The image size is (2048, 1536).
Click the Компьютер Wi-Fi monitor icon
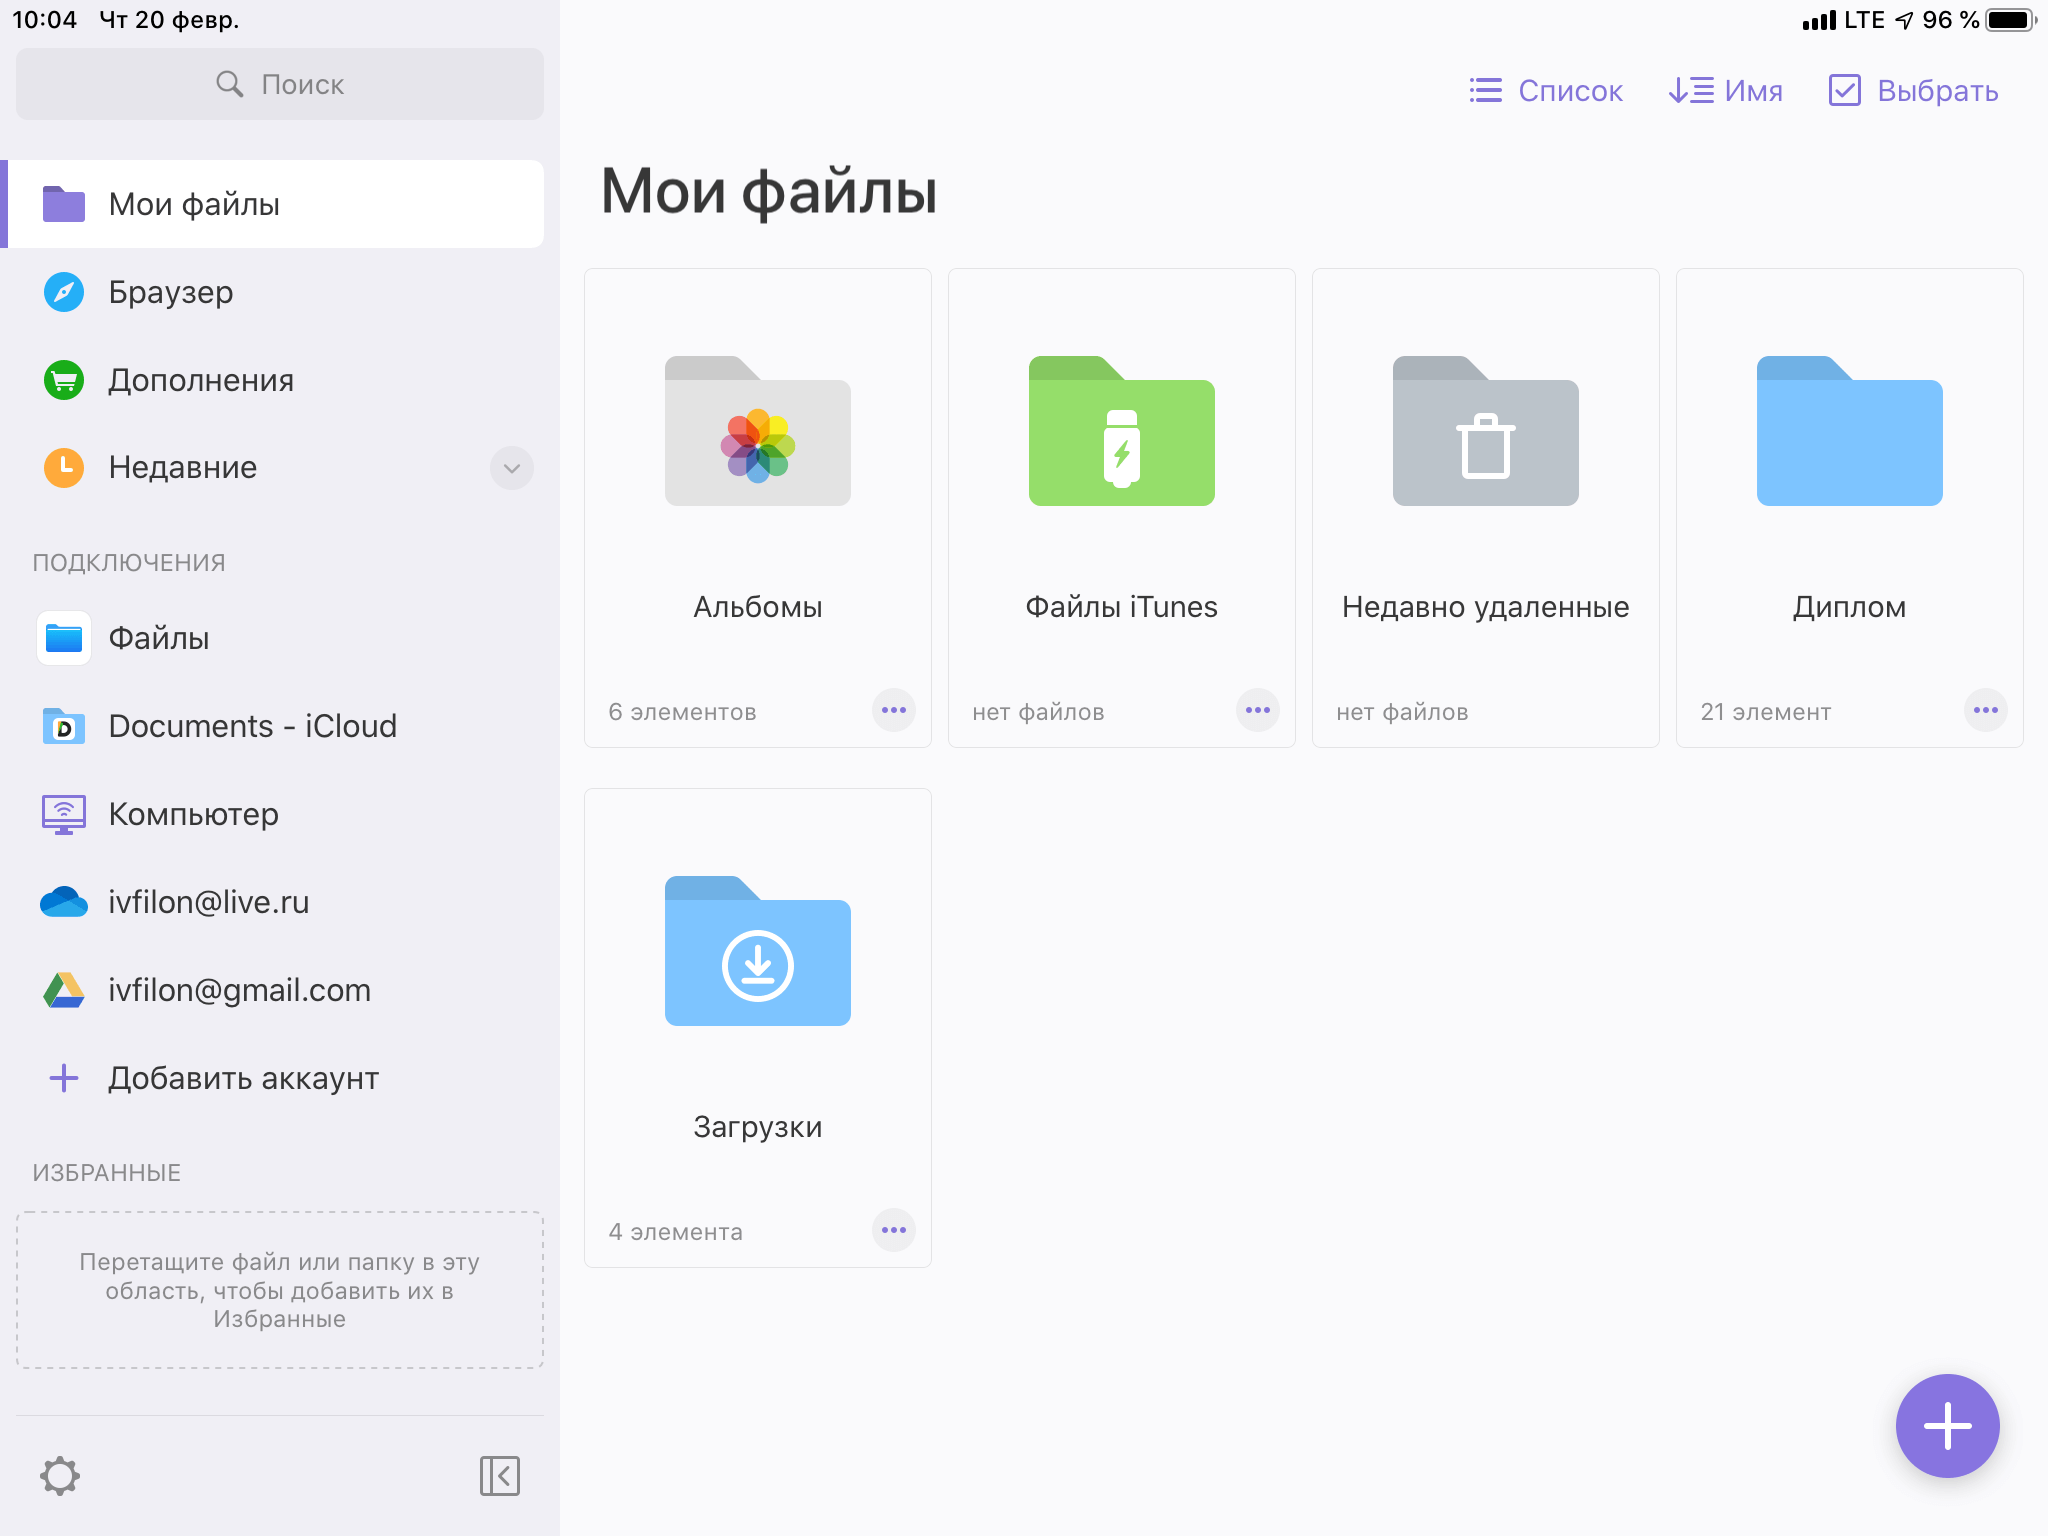(64, 814)
